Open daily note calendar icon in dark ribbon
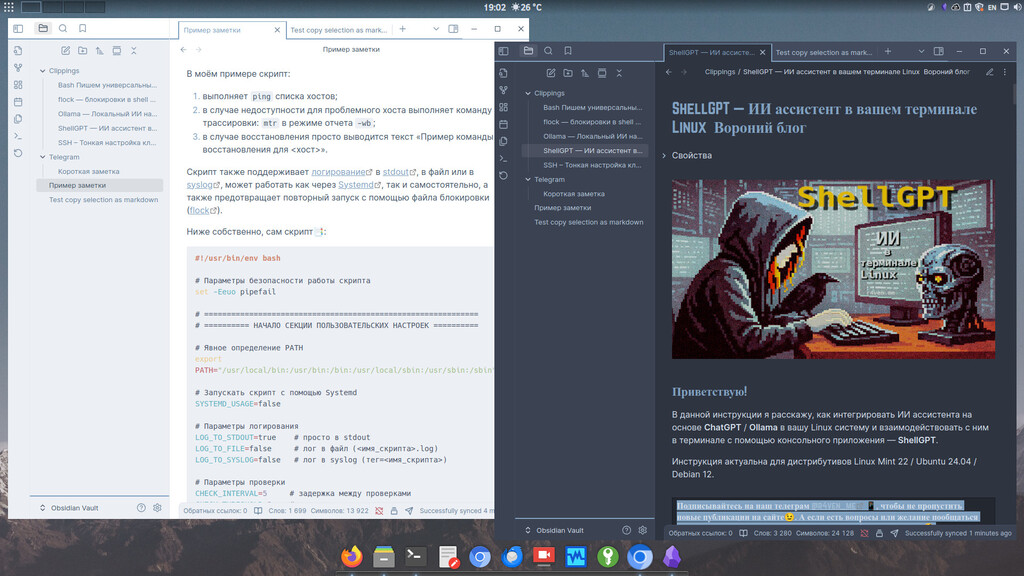 [x=503, y=124]
